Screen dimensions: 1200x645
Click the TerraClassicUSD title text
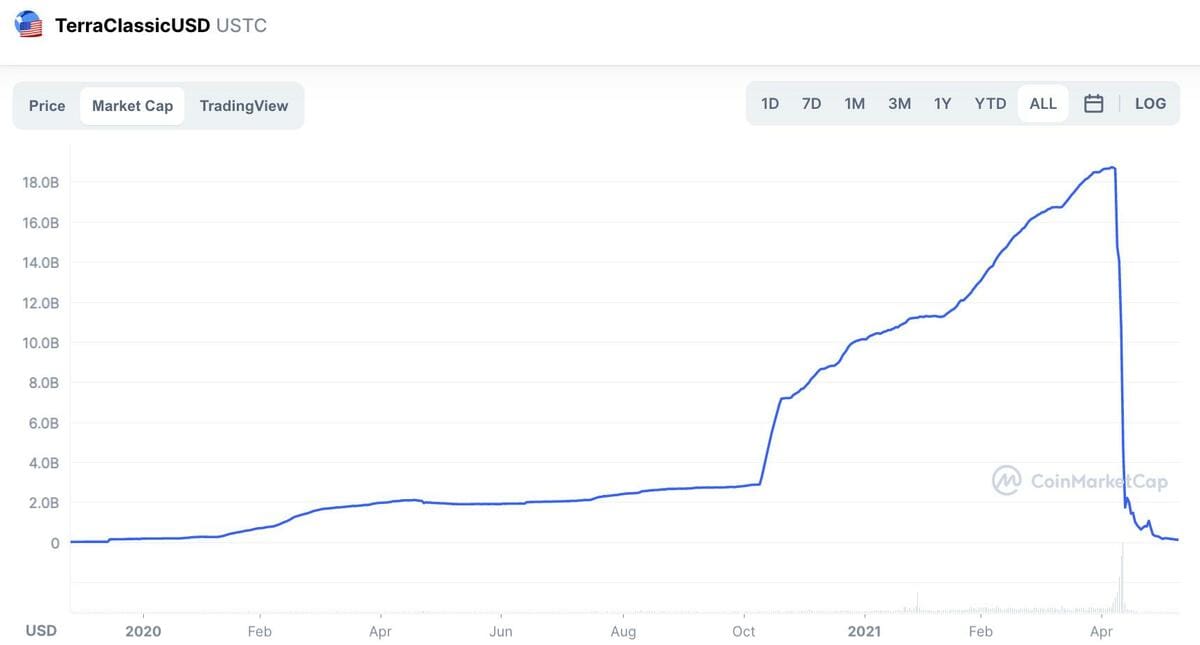pyautogui.click(x=132, y=25)
